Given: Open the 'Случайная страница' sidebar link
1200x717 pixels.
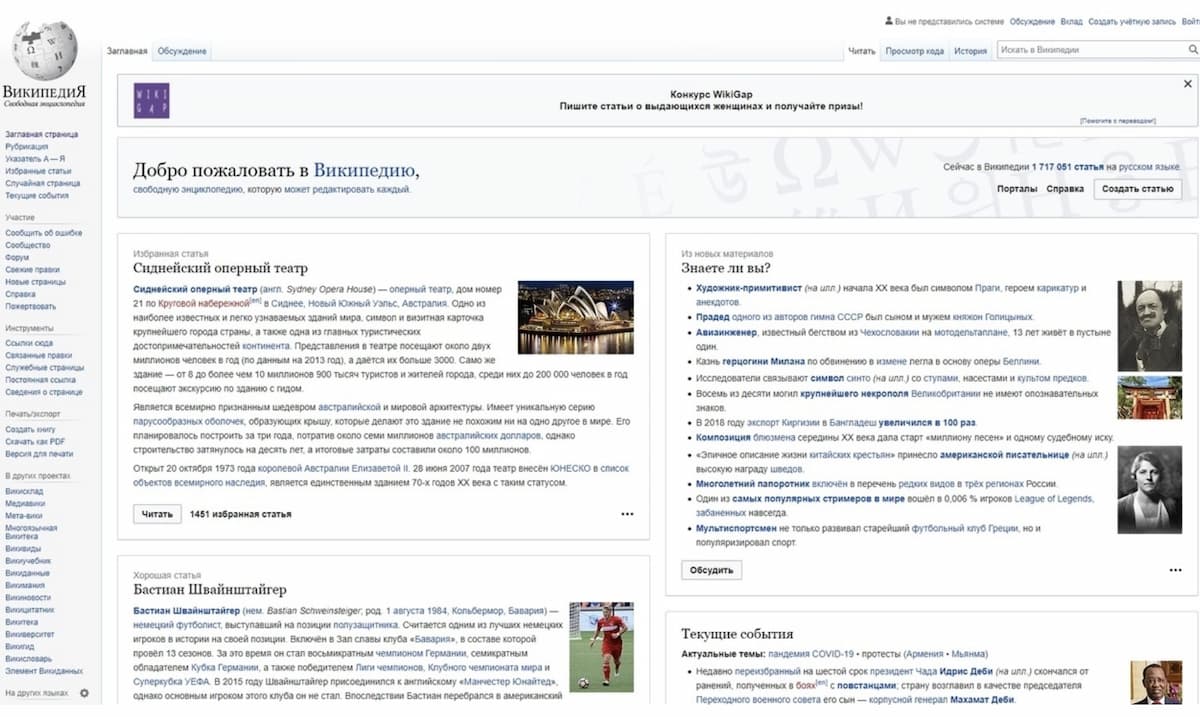Looking at the screenshot, I should 42,183.
